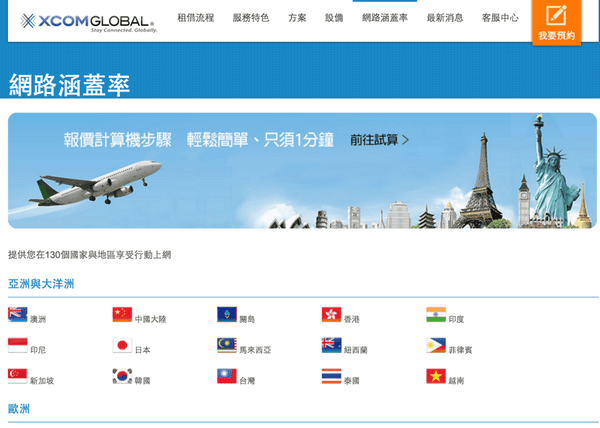Click the 前往試算 link in banner
Viewport: 600px width, 428px height.
click(x=379, y=140)
